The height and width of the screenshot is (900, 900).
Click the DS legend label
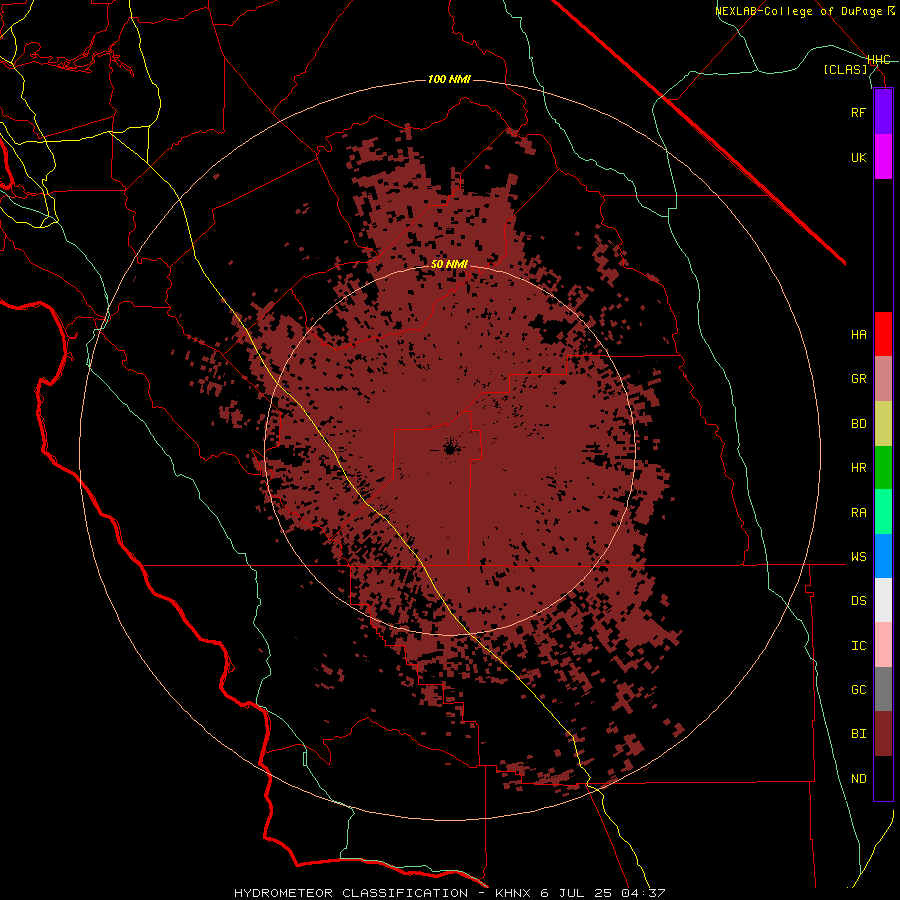click(x=858, y=601)
